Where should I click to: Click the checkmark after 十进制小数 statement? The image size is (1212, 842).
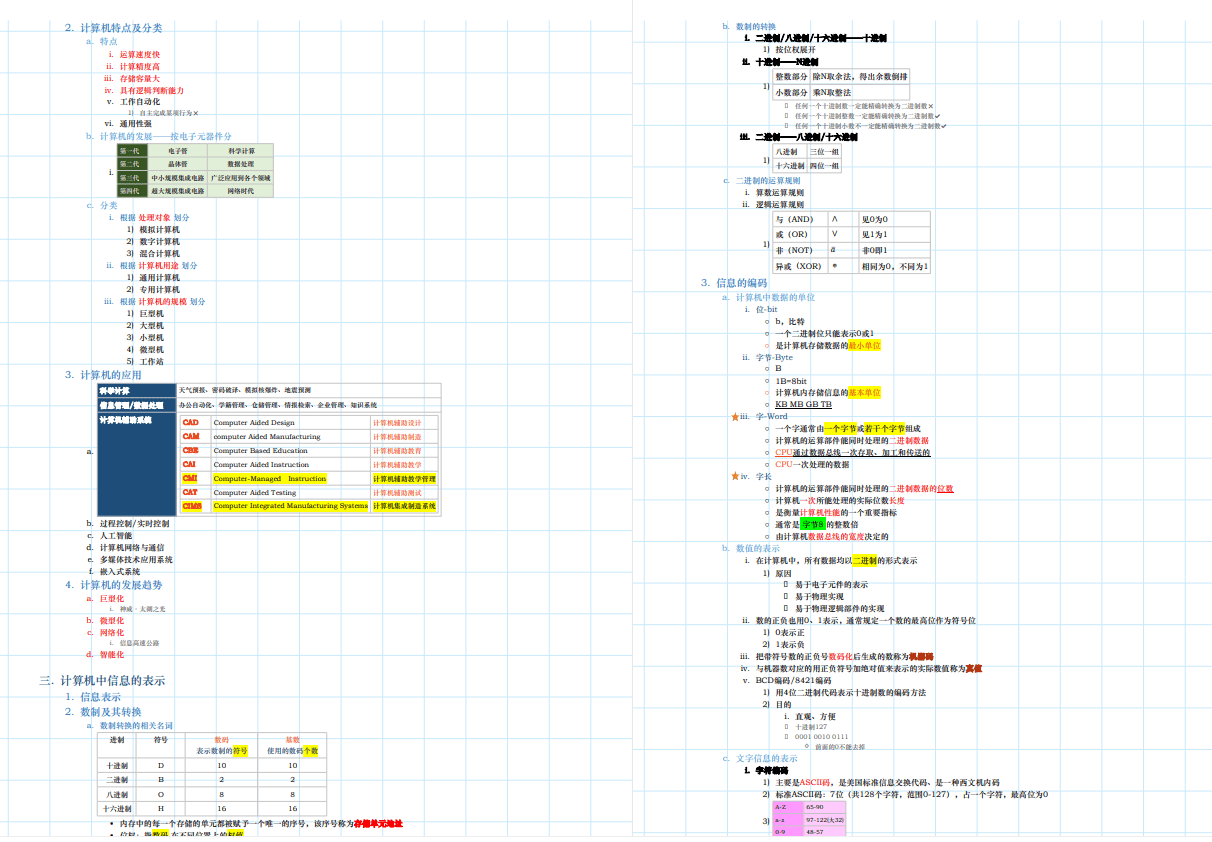click(942, 126)
